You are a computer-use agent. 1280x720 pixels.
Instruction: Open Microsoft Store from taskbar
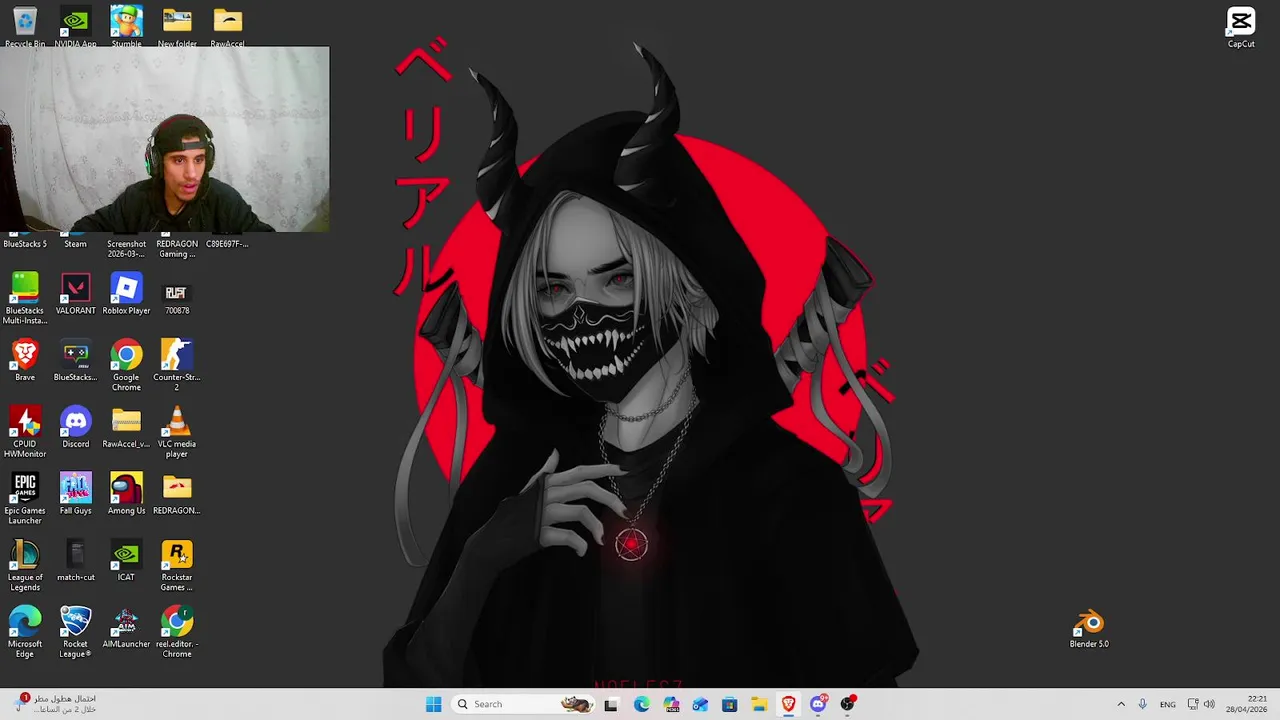[729, 704]
